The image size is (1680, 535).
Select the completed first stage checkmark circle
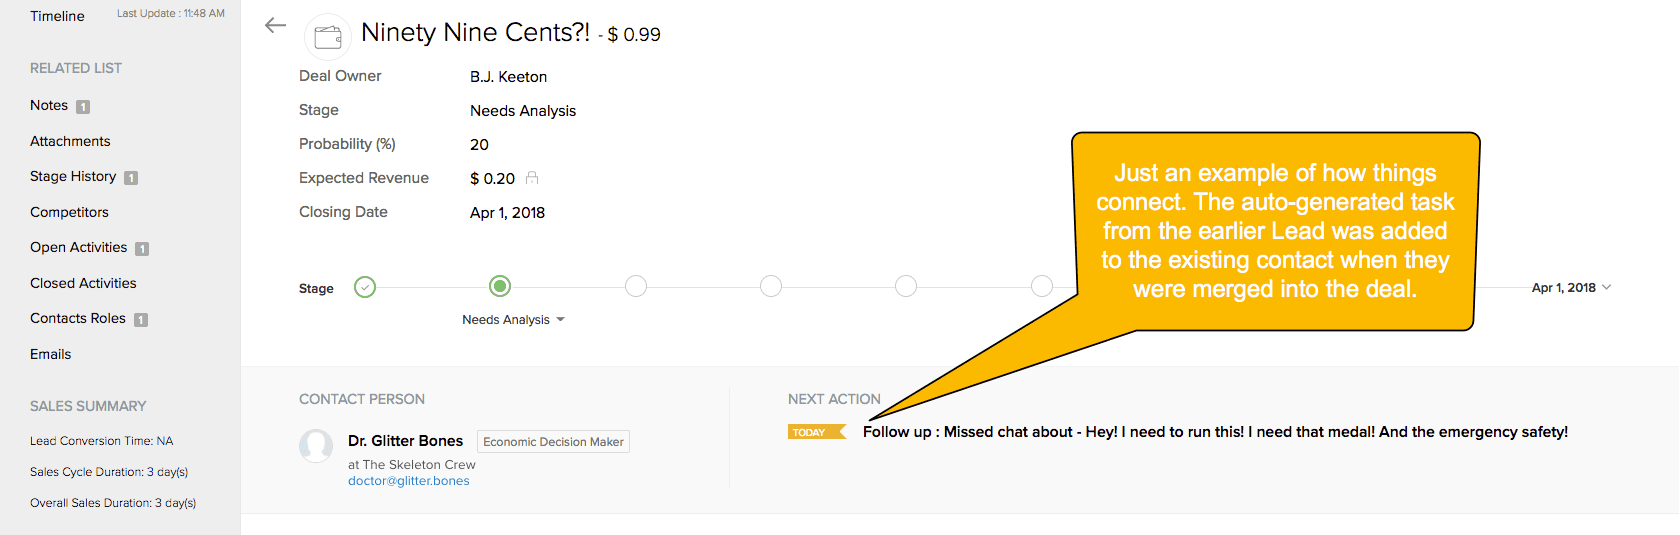(365, 287)
